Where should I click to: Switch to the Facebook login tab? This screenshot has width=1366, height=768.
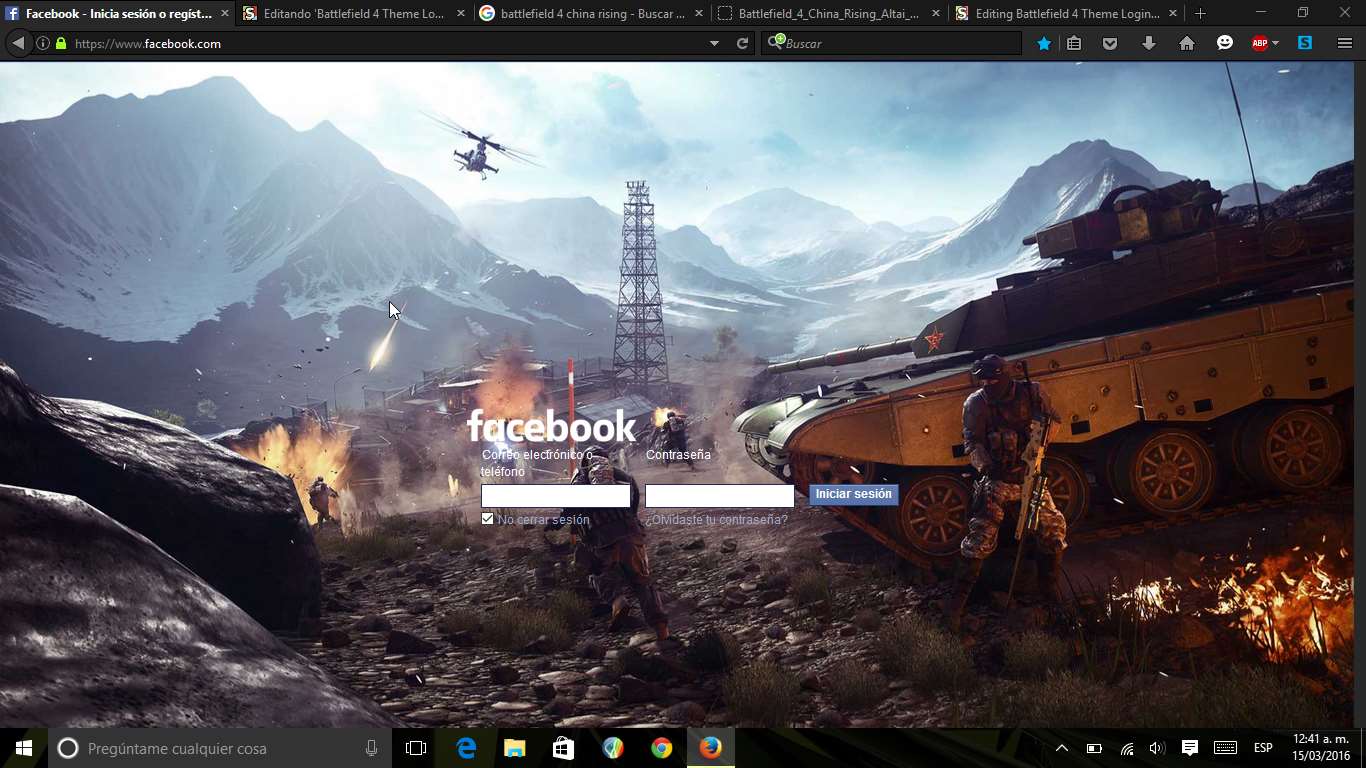tap(118, 14)
